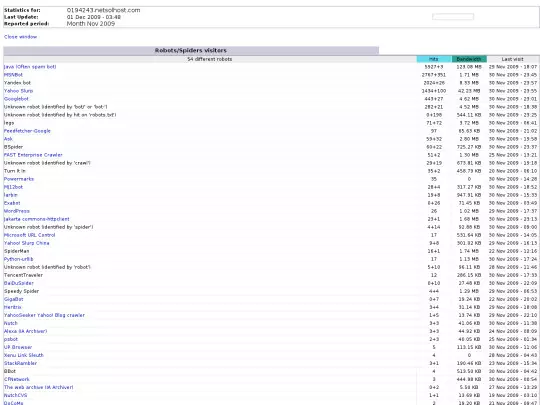This screenshot has height=405, width=540.
Task: Select the Speedy Spider row name
Action: [x=21, y=291]
